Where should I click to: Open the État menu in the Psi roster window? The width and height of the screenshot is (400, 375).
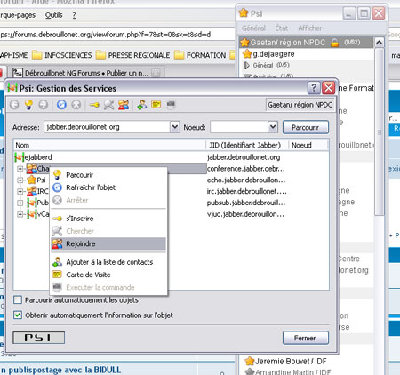click(282, 28)
